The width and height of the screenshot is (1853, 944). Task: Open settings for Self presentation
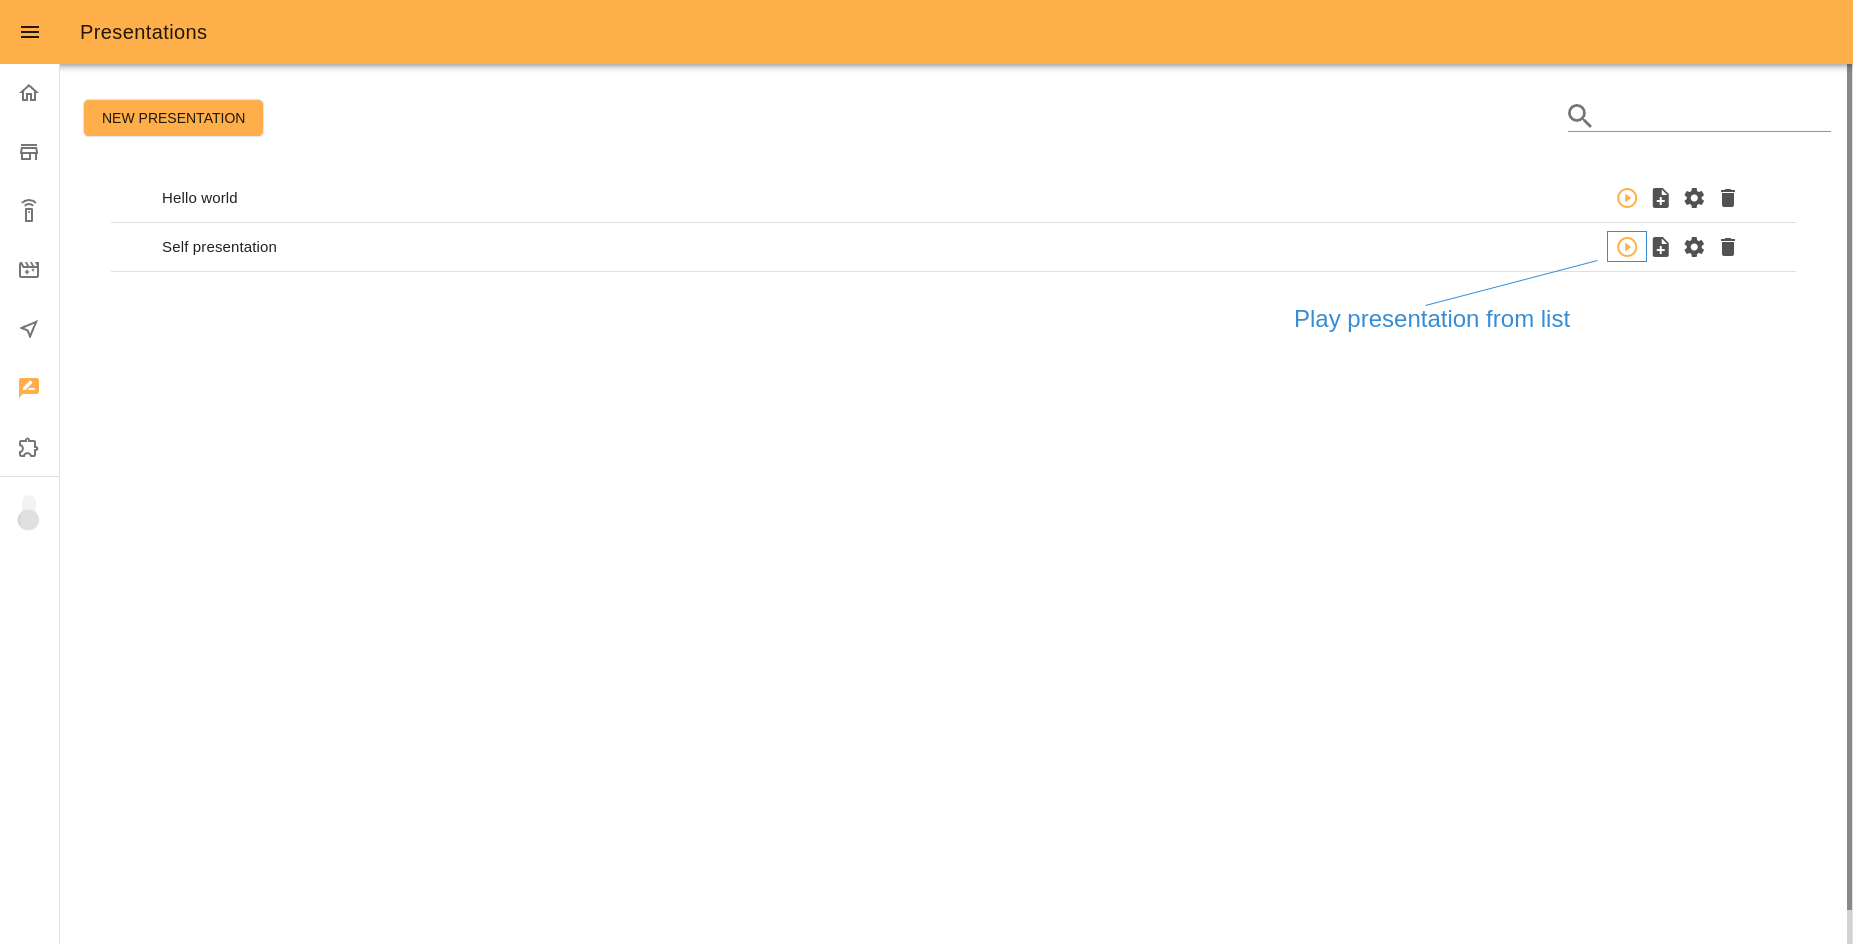click(1694, 247)
